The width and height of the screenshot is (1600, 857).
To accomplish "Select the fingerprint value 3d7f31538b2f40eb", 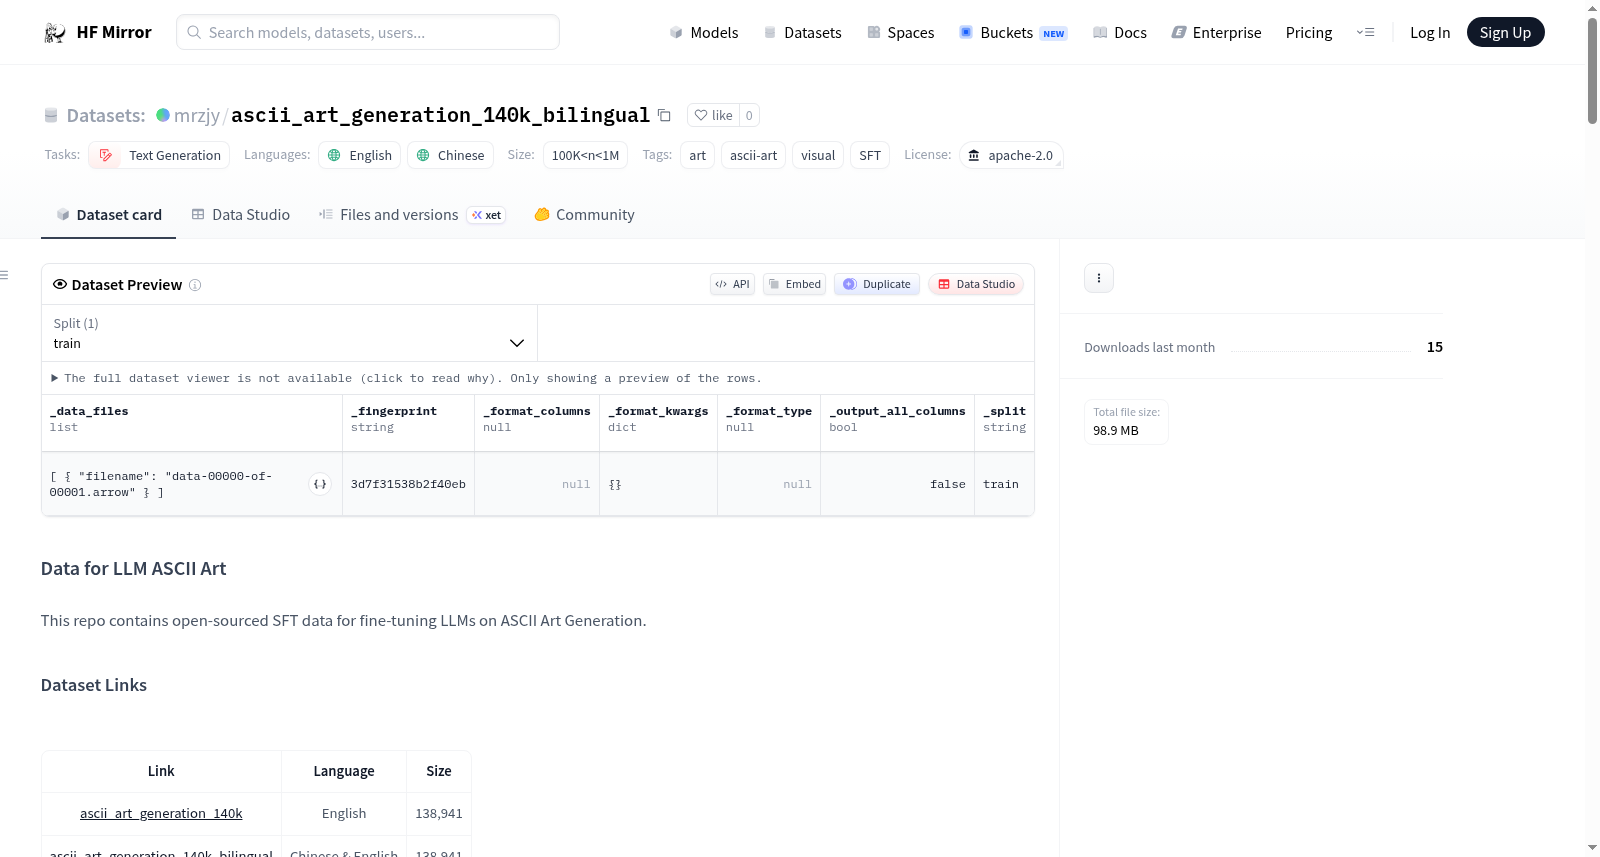I will click(408, 484).
